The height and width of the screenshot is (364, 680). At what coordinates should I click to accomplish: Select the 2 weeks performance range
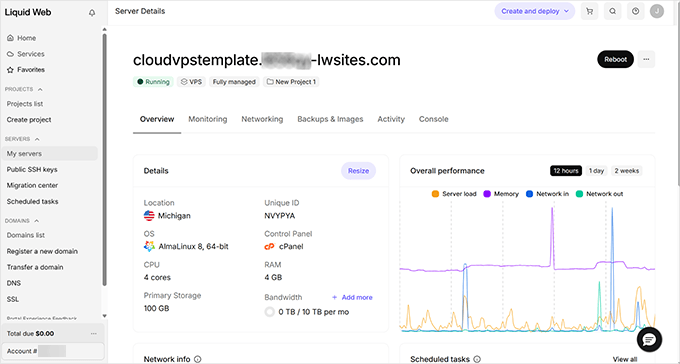click(x=627, y=171)
